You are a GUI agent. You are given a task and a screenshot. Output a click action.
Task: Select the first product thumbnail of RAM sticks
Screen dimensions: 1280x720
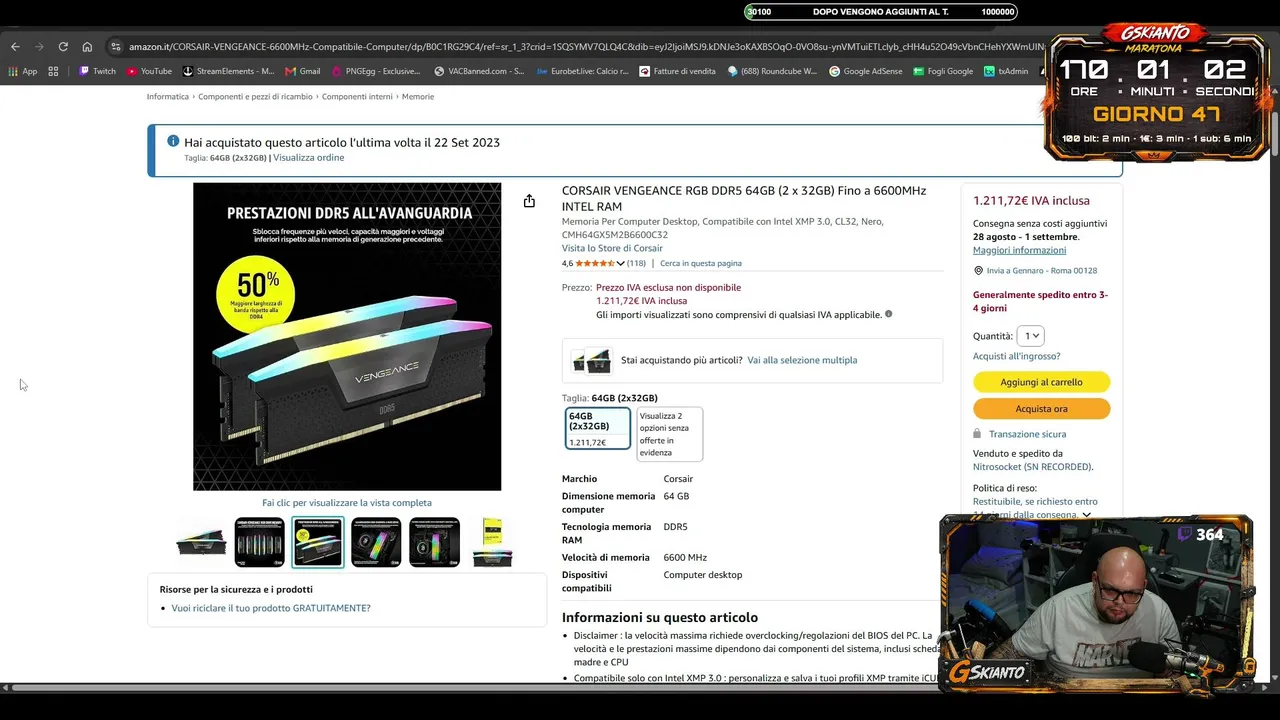[201, 542]
